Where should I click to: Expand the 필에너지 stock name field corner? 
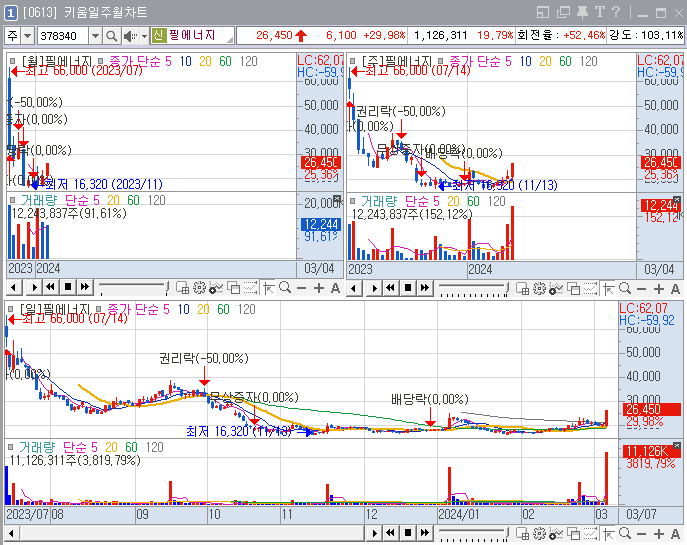pyautogui.click(x=230, y=40)
